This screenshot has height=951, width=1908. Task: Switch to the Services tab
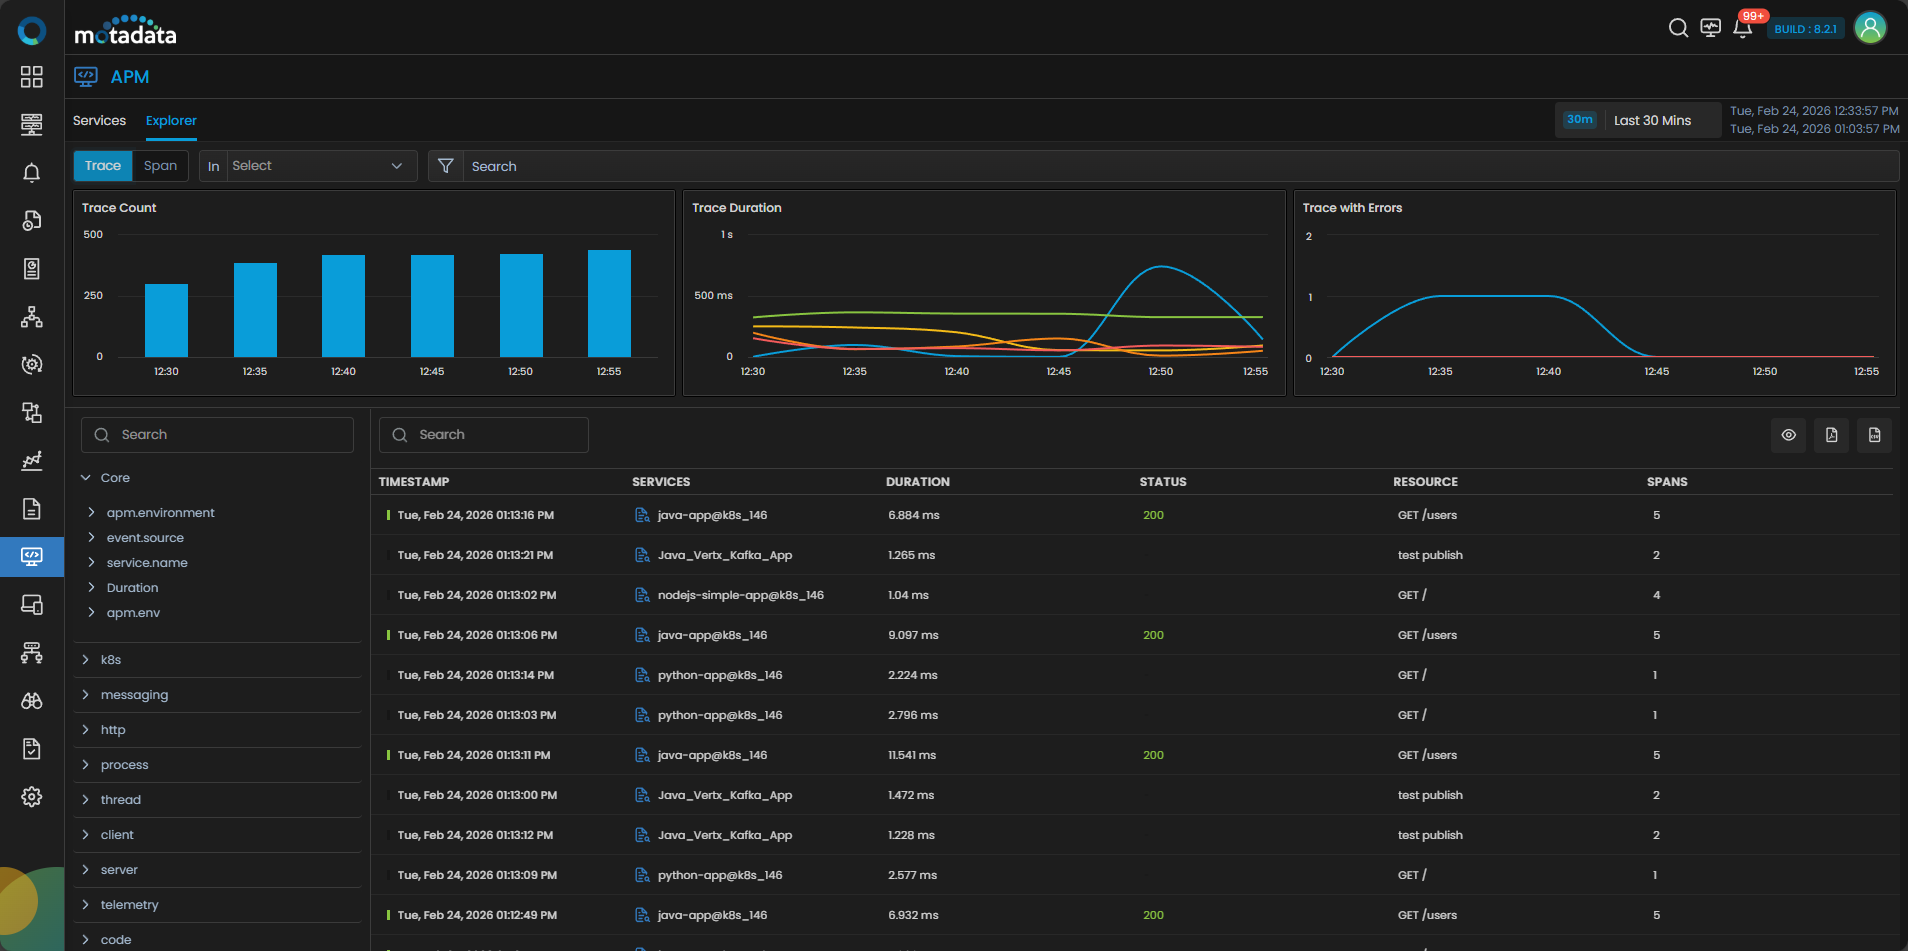coord(99,121)
